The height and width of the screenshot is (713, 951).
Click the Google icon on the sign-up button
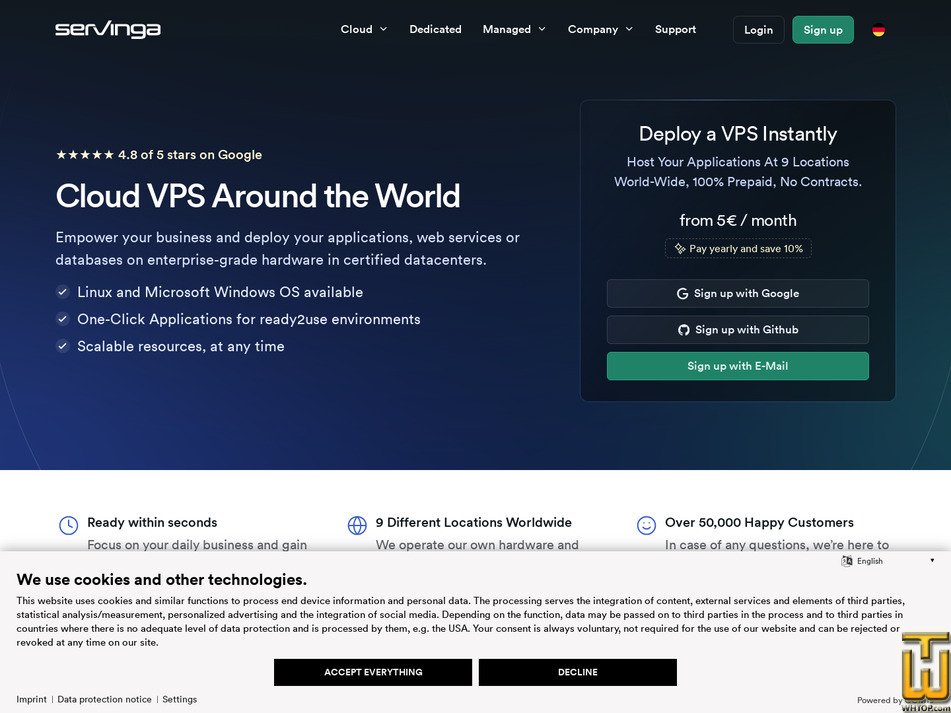684,293
